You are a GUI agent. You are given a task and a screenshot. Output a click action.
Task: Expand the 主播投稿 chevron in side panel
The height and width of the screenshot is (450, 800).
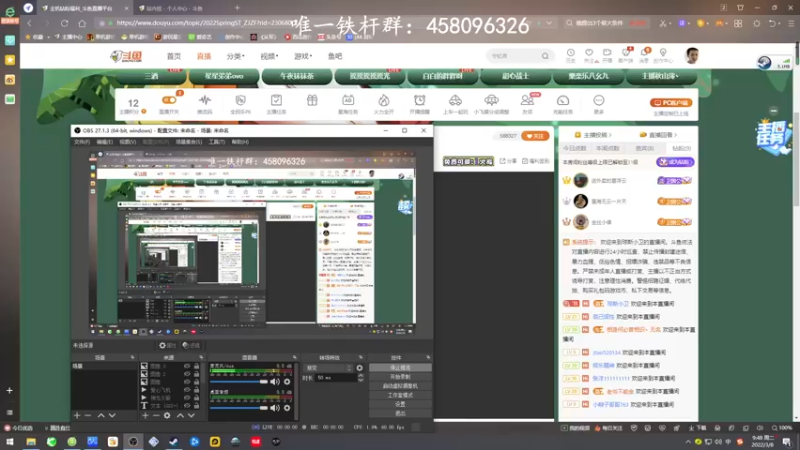610,135
